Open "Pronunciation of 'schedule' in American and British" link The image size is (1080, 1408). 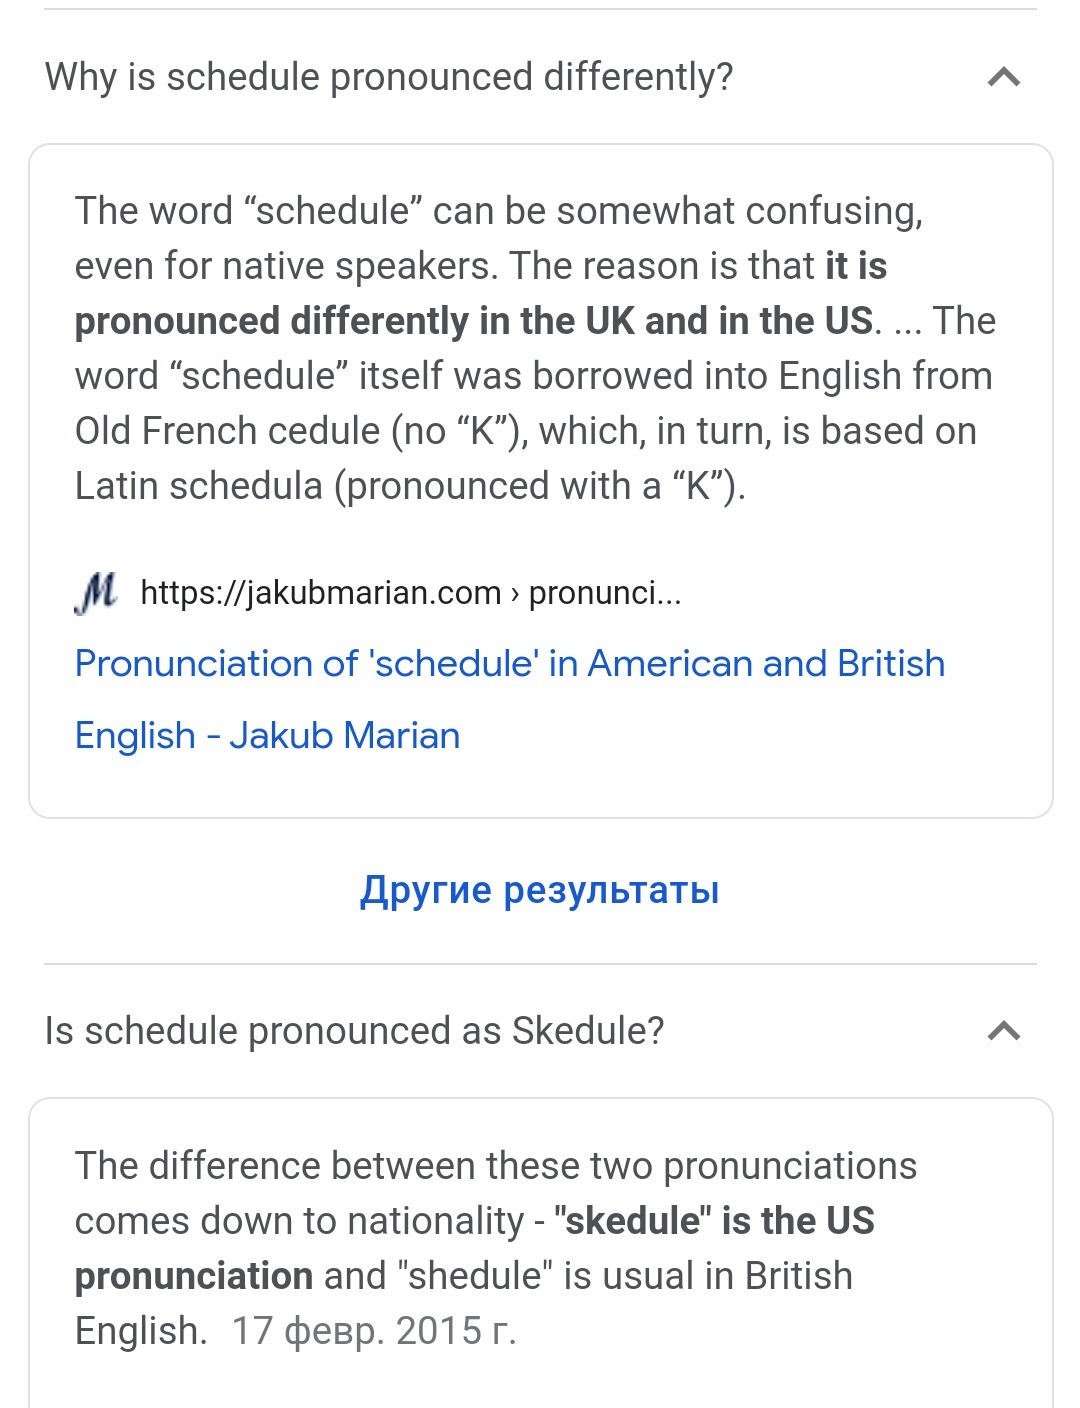[x=509, y=664]
